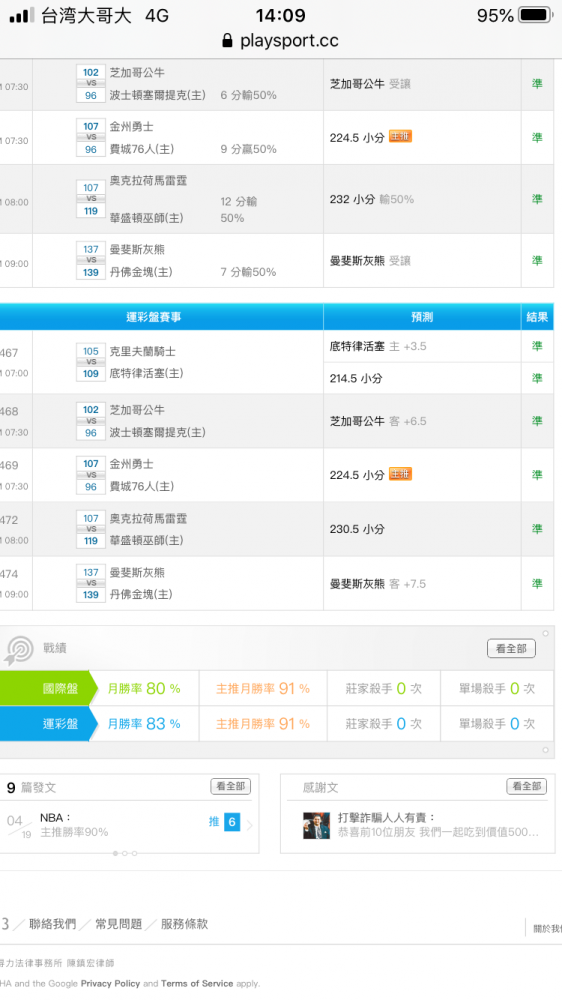562x1000 pixels.
Task: Click the signal strength bars icon
Action: (22, 15)
